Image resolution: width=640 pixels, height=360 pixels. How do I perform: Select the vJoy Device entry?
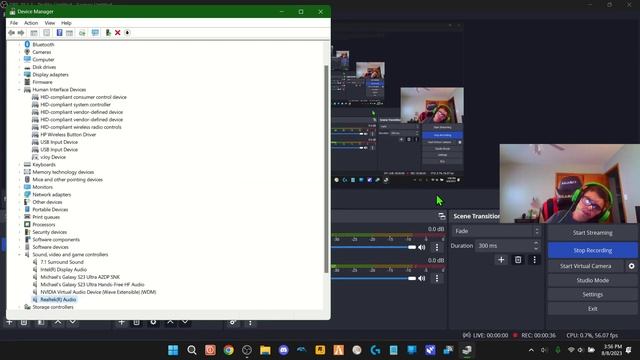53,157
